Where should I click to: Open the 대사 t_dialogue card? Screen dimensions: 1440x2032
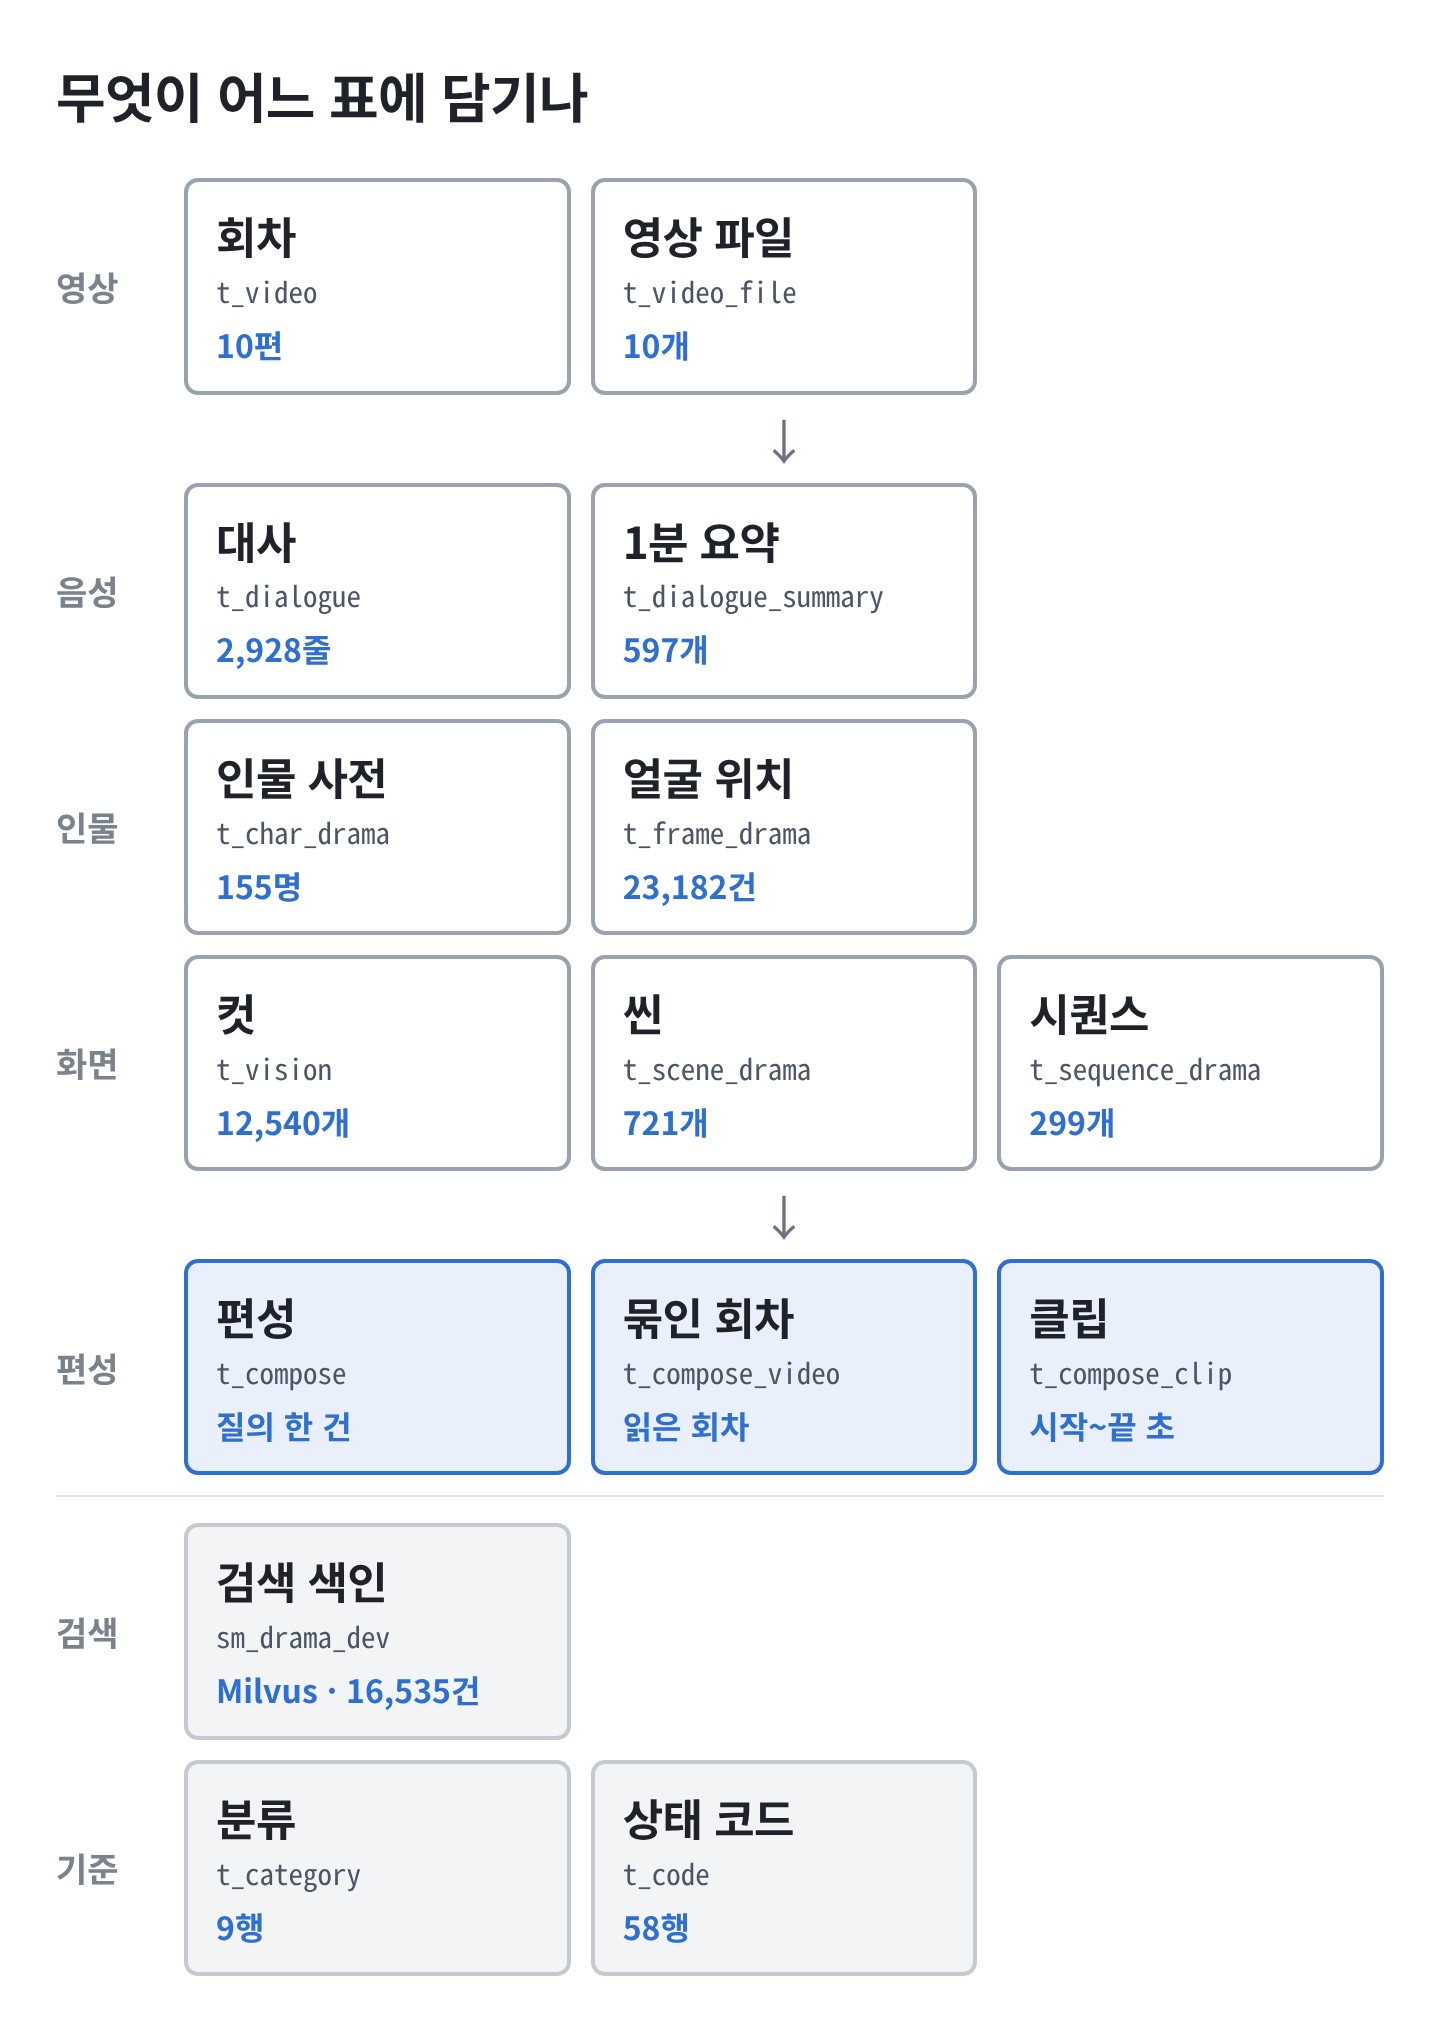(377, 591)
